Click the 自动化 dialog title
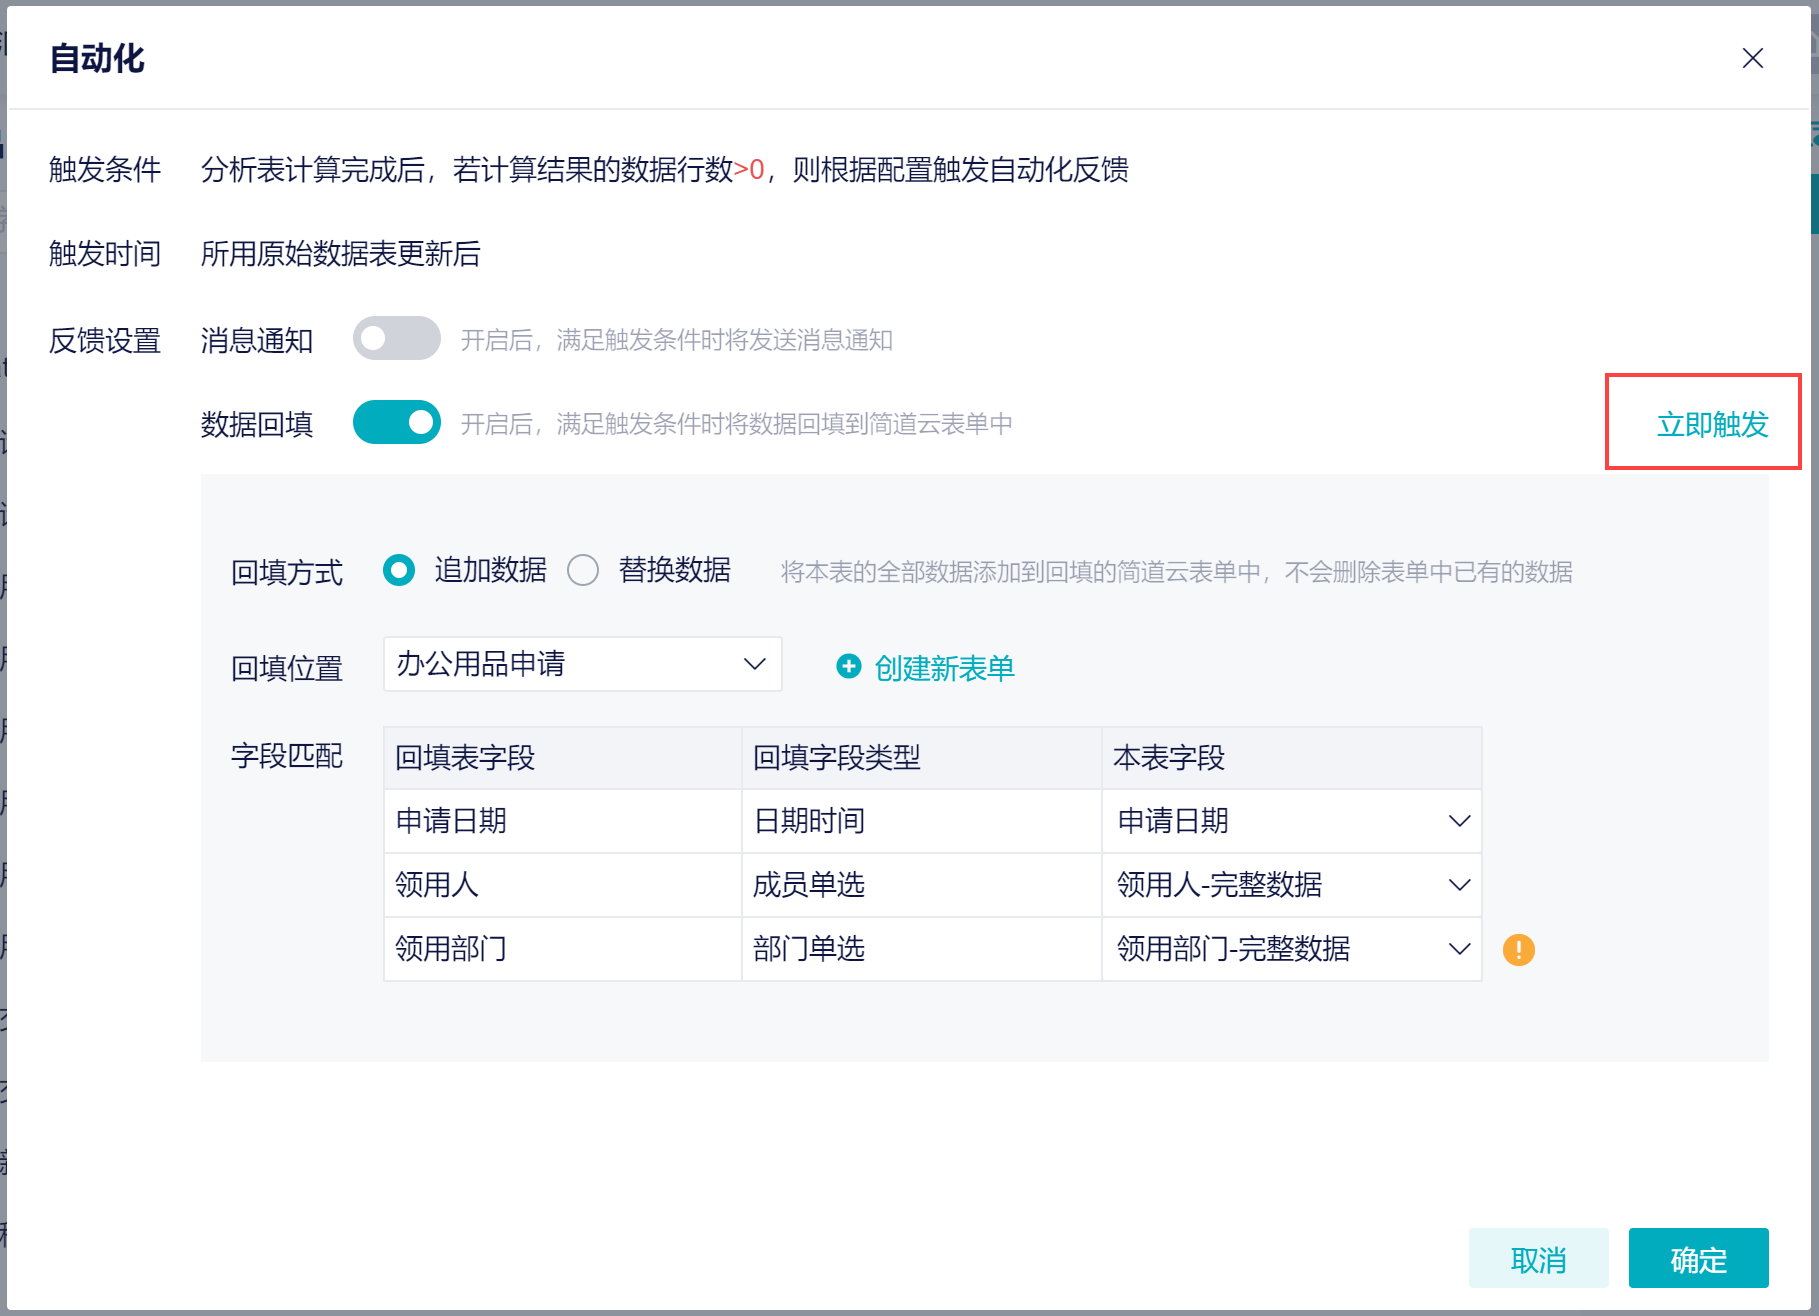1819x1316 pixels. click(97, 58)
